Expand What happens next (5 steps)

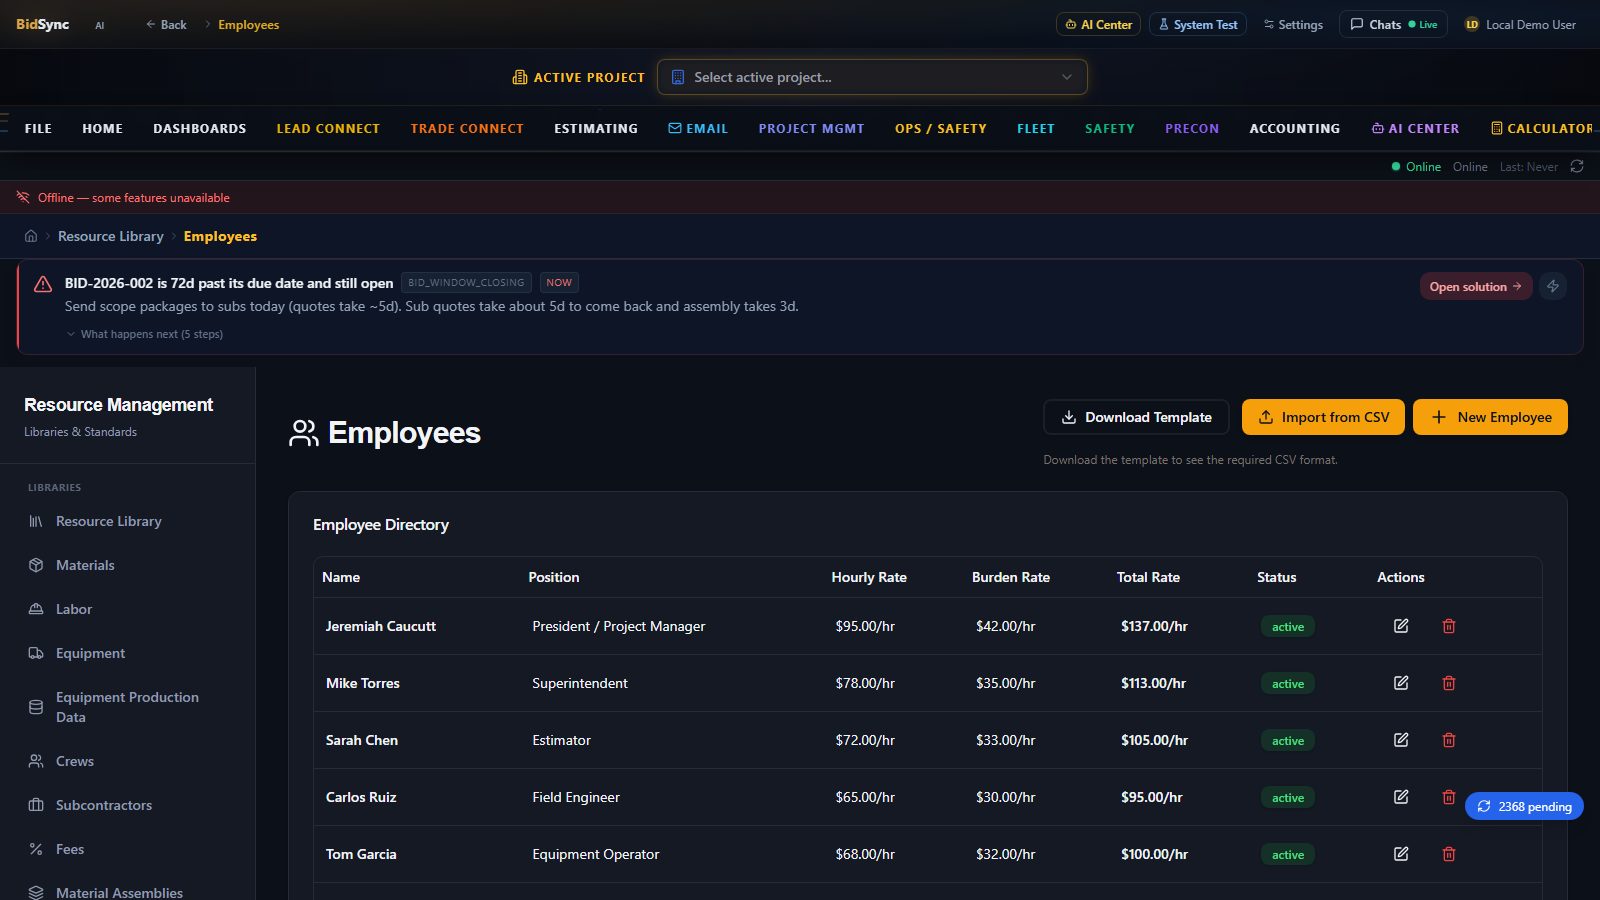tap(144, 334)
